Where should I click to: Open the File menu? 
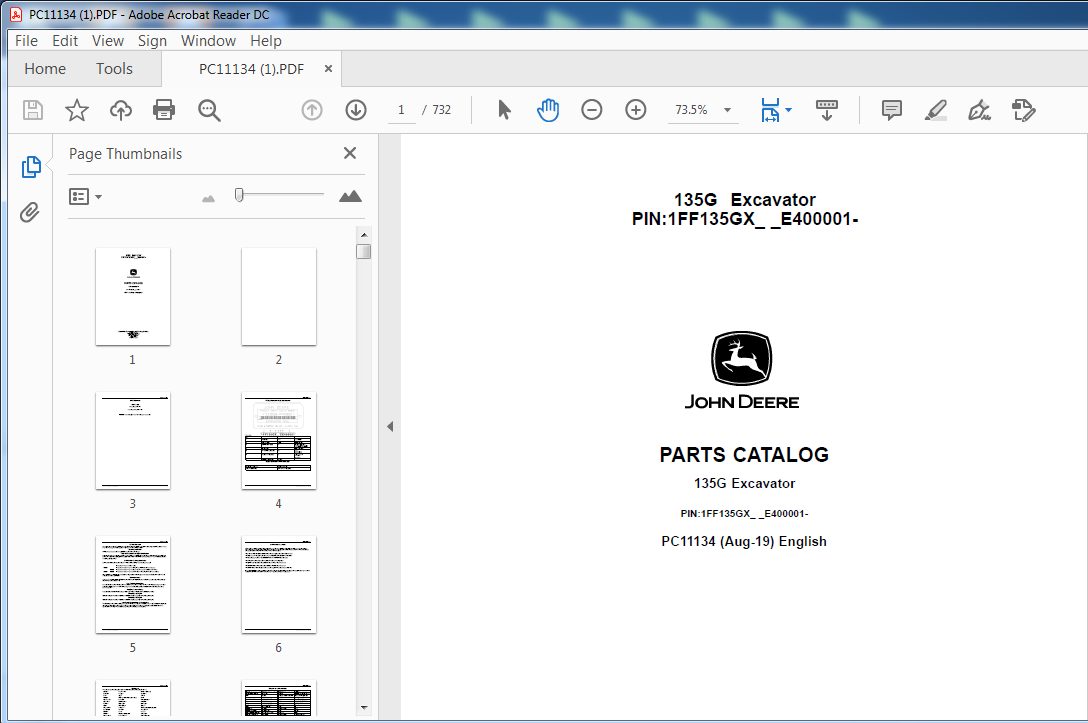click(26, 41)
